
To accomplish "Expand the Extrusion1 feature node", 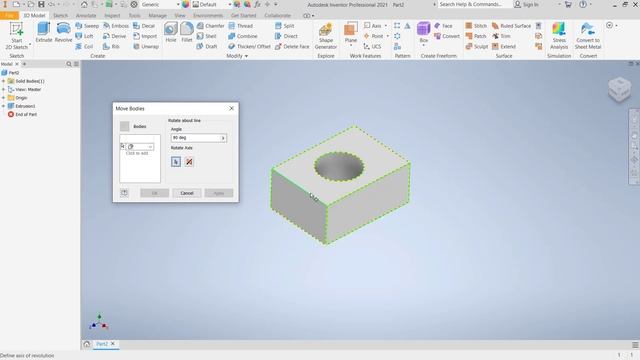I will (x=4, y=106).
